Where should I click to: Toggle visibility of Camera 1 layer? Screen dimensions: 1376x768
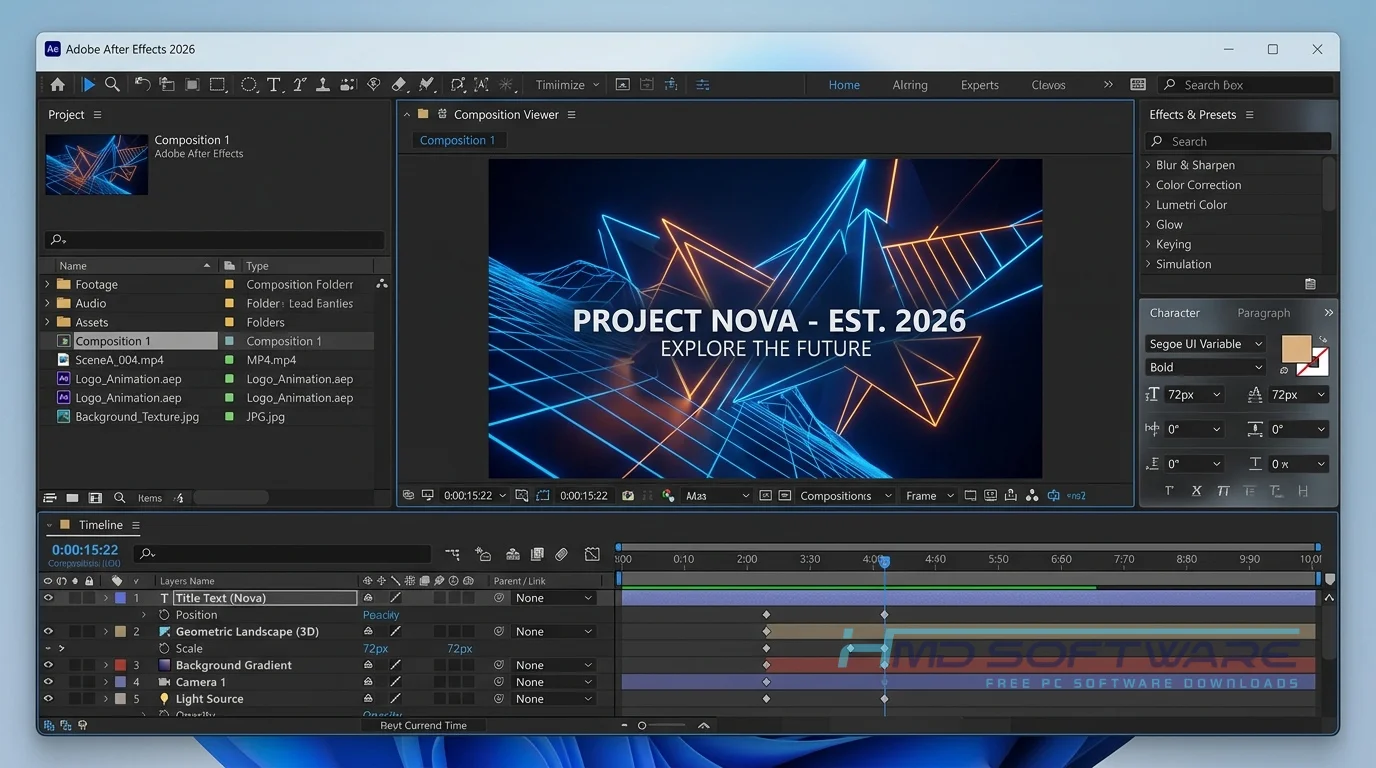tap(48, 682)
